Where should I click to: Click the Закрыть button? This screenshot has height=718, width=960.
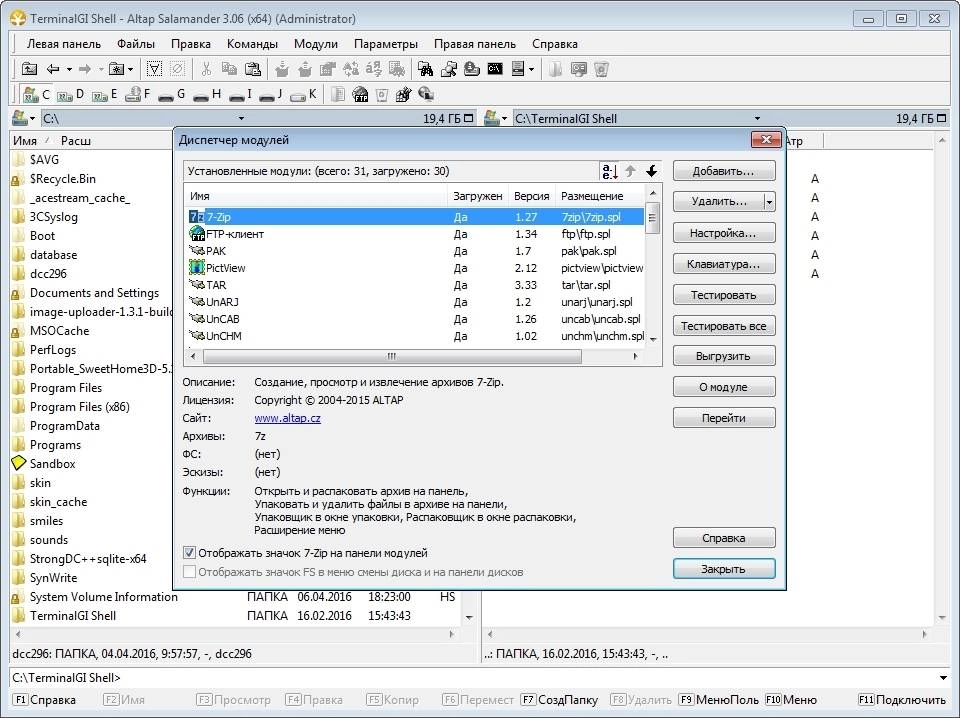point(724,569)
